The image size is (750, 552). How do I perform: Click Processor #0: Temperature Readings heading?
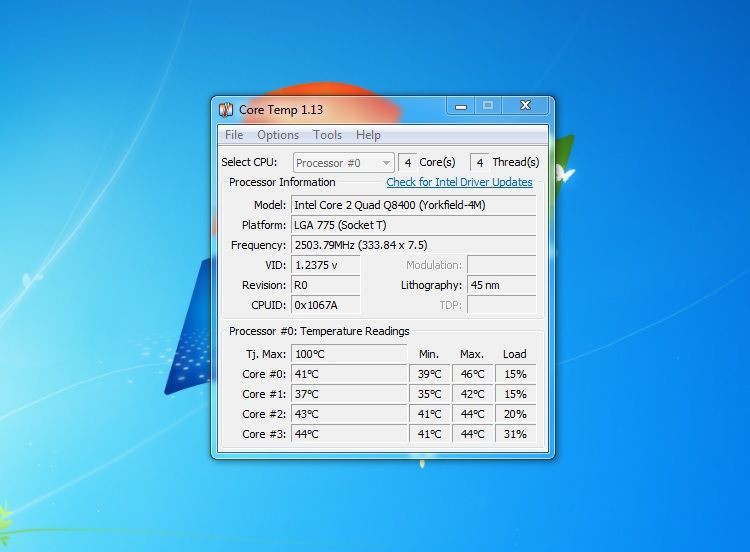(x=319, y=331)
